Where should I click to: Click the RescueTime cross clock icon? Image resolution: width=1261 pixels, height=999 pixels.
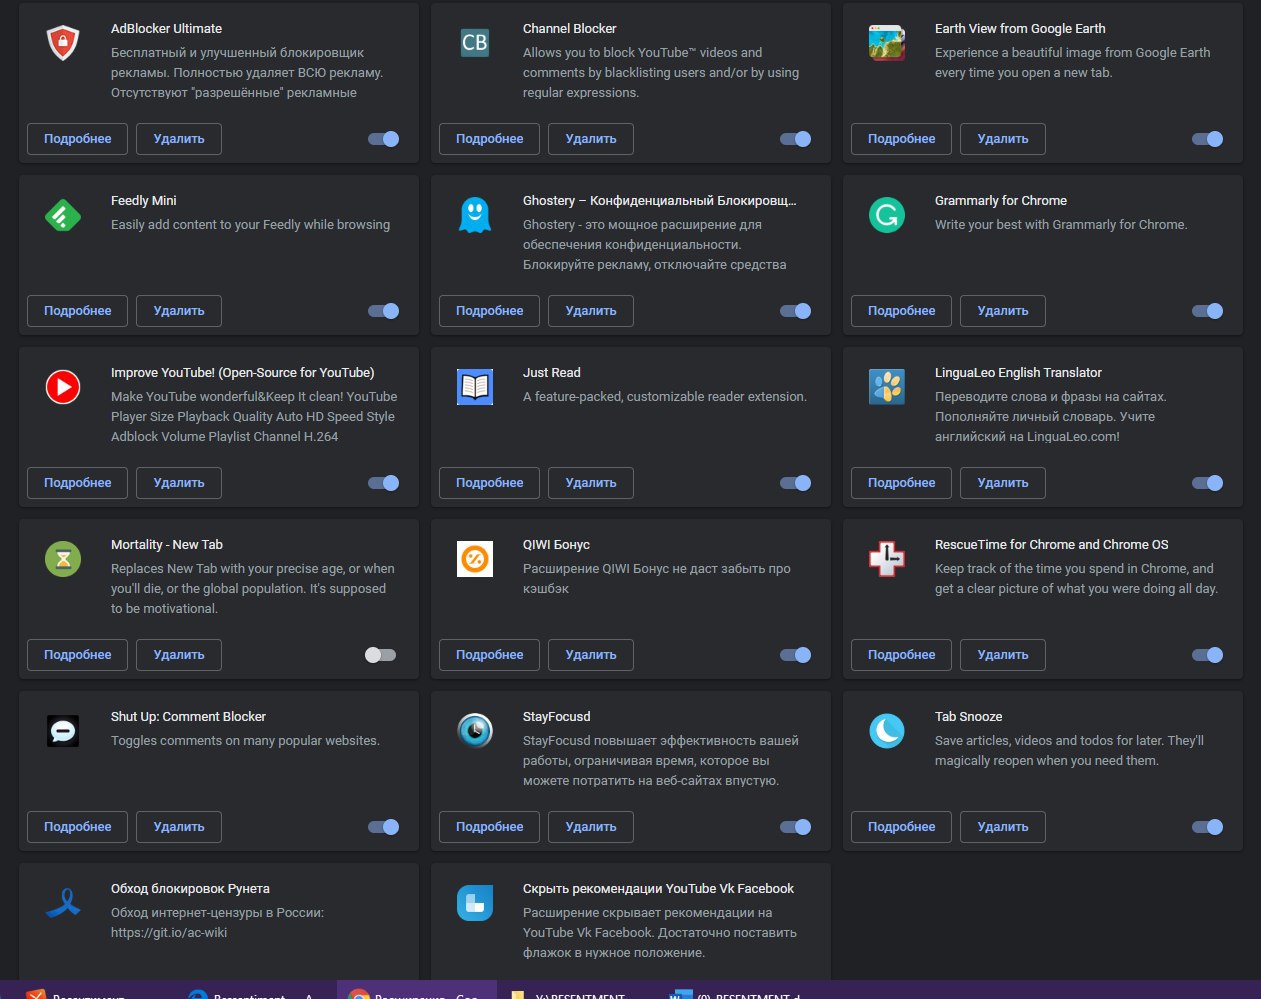887,559
